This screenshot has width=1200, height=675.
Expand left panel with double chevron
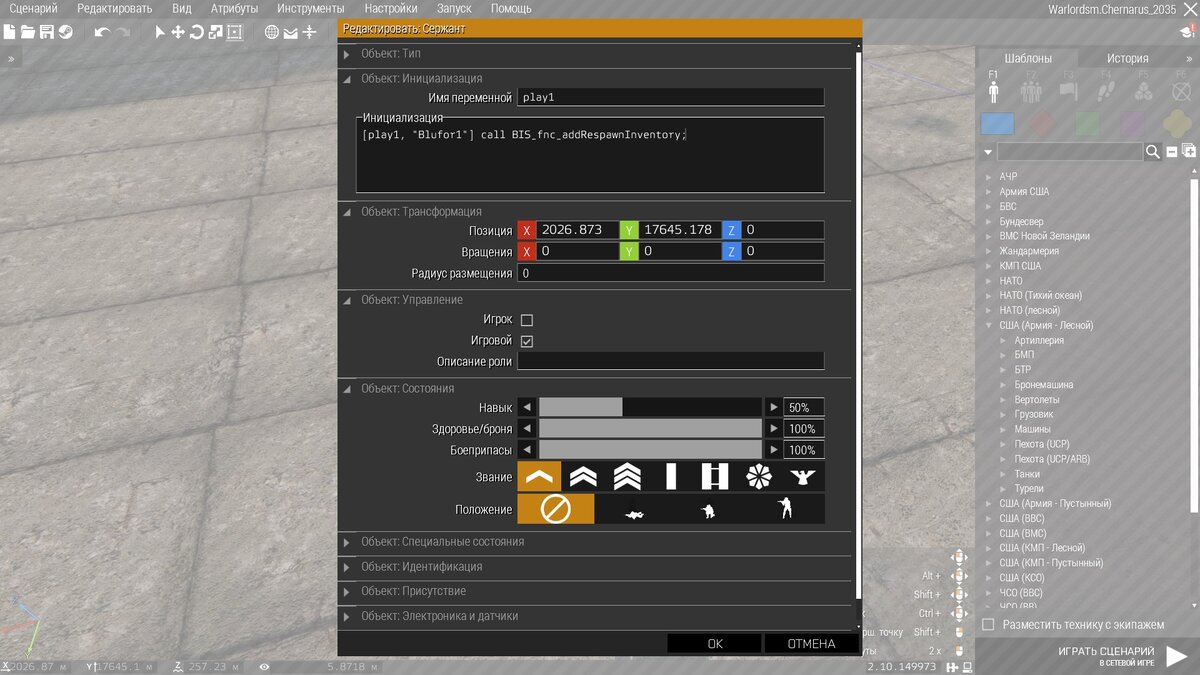point(11,59)
